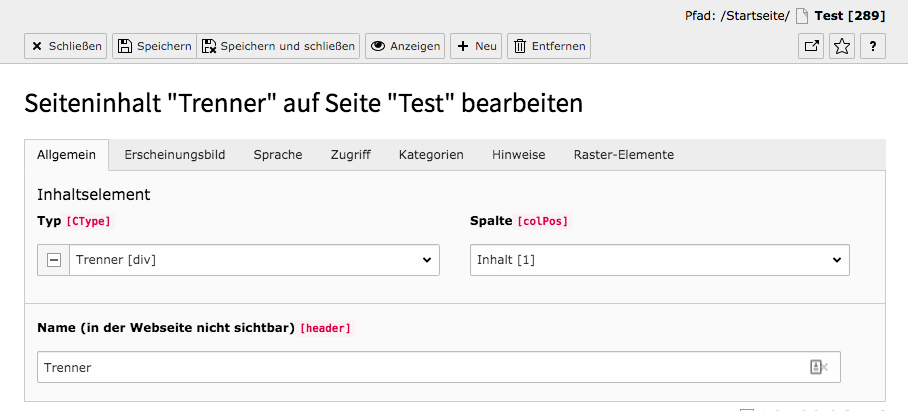This screenshot has width=908, height=411.
Task: Switch to the Sprache tab
Action: point(278,155)
